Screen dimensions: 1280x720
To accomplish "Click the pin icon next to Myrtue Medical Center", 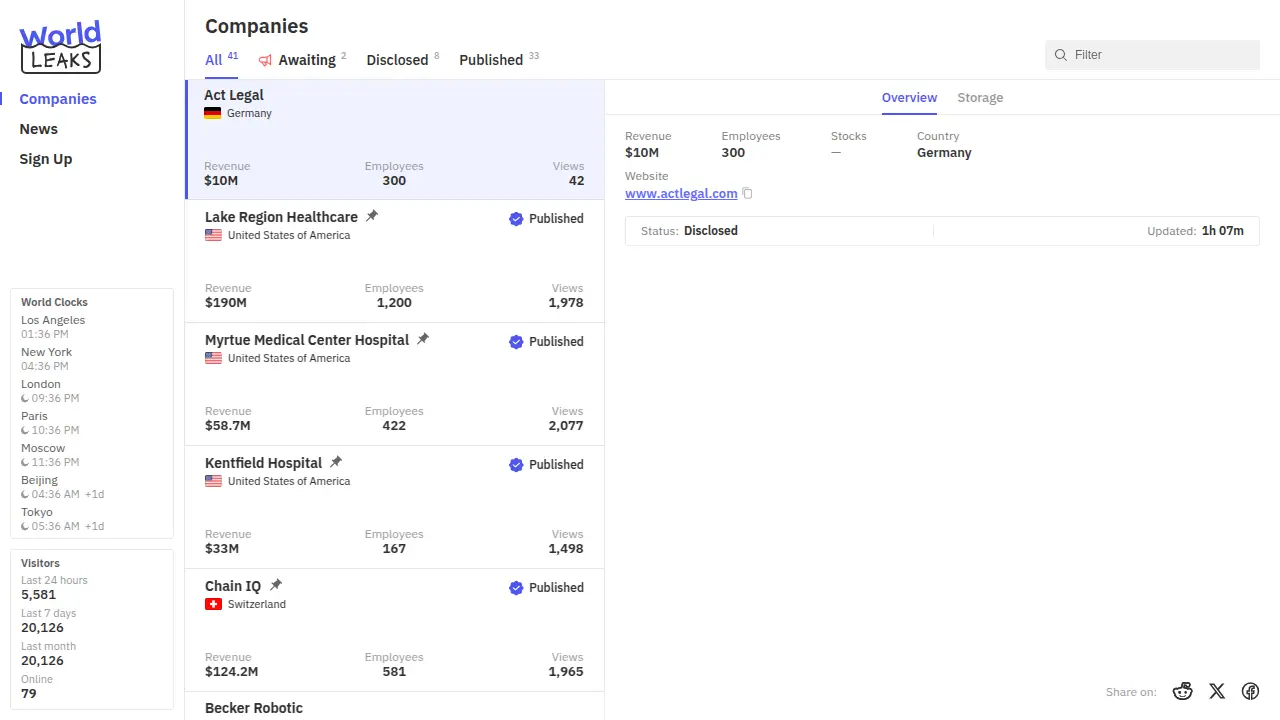I will pyautogui.click(x=423, y=339).
